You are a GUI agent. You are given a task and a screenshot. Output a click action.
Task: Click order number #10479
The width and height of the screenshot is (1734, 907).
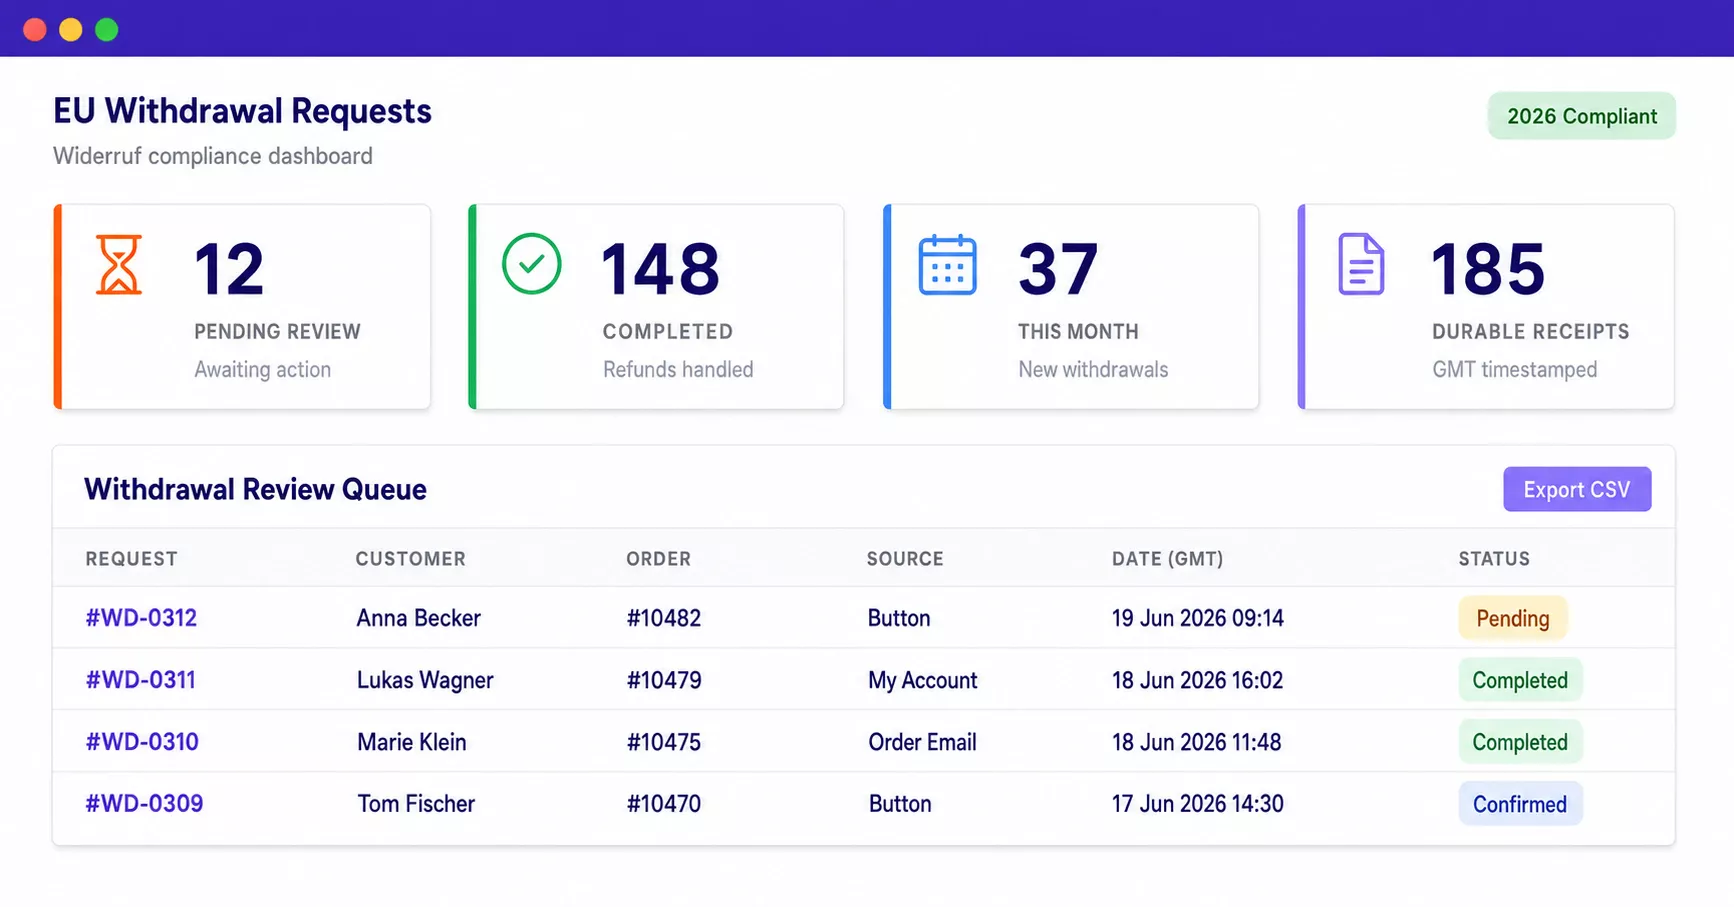coord(664,680)
